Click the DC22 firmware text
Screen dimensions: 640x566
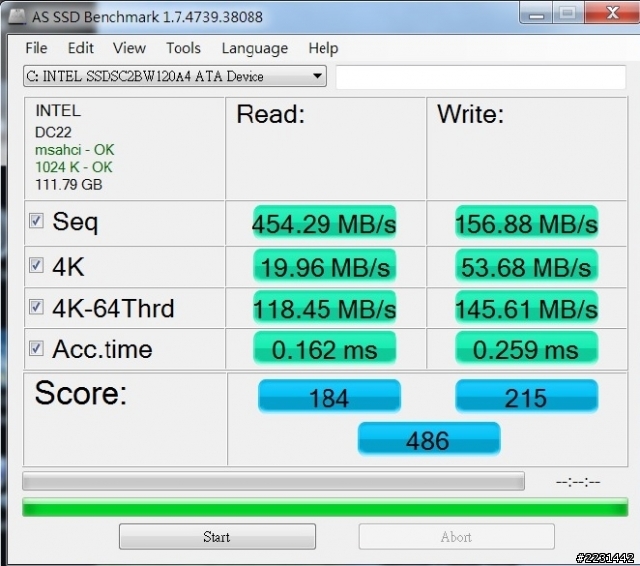coord(53,132)
